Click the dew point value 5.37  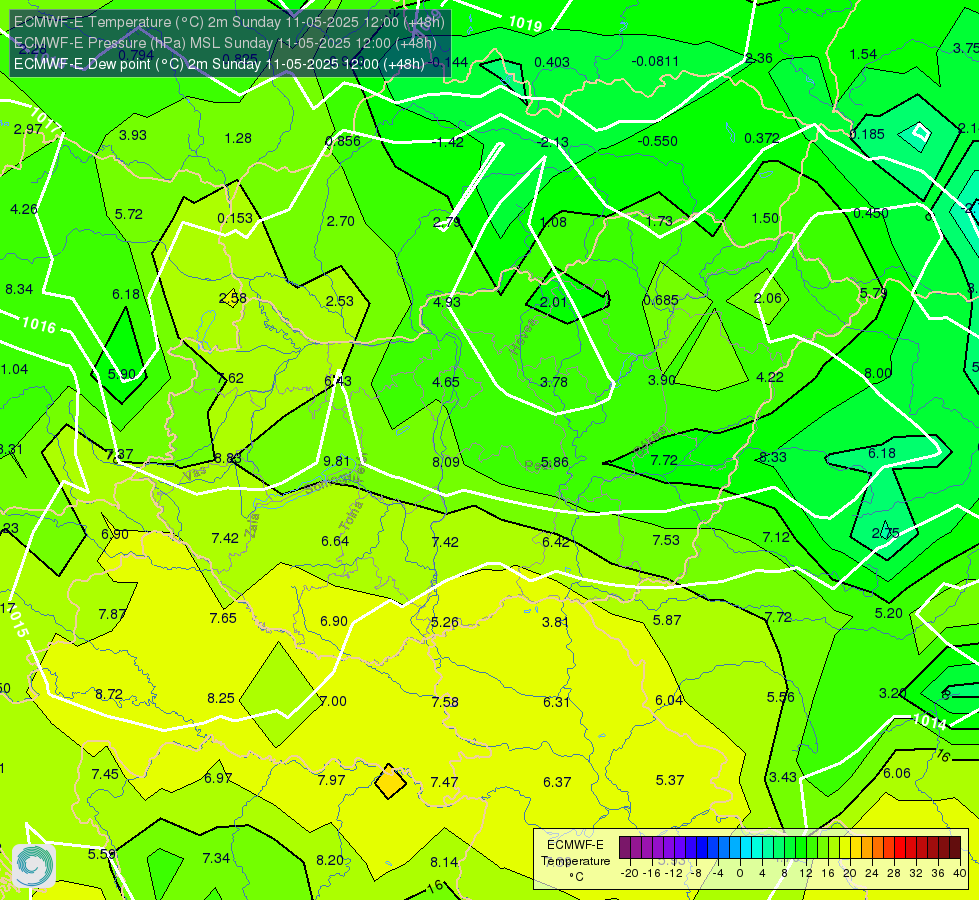(670, 780)
